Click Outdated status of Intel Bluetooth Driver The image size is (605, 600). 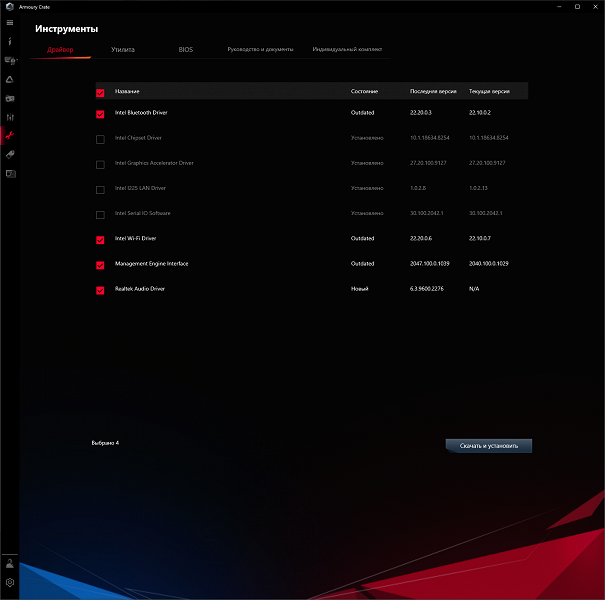[x=362, y=113]
